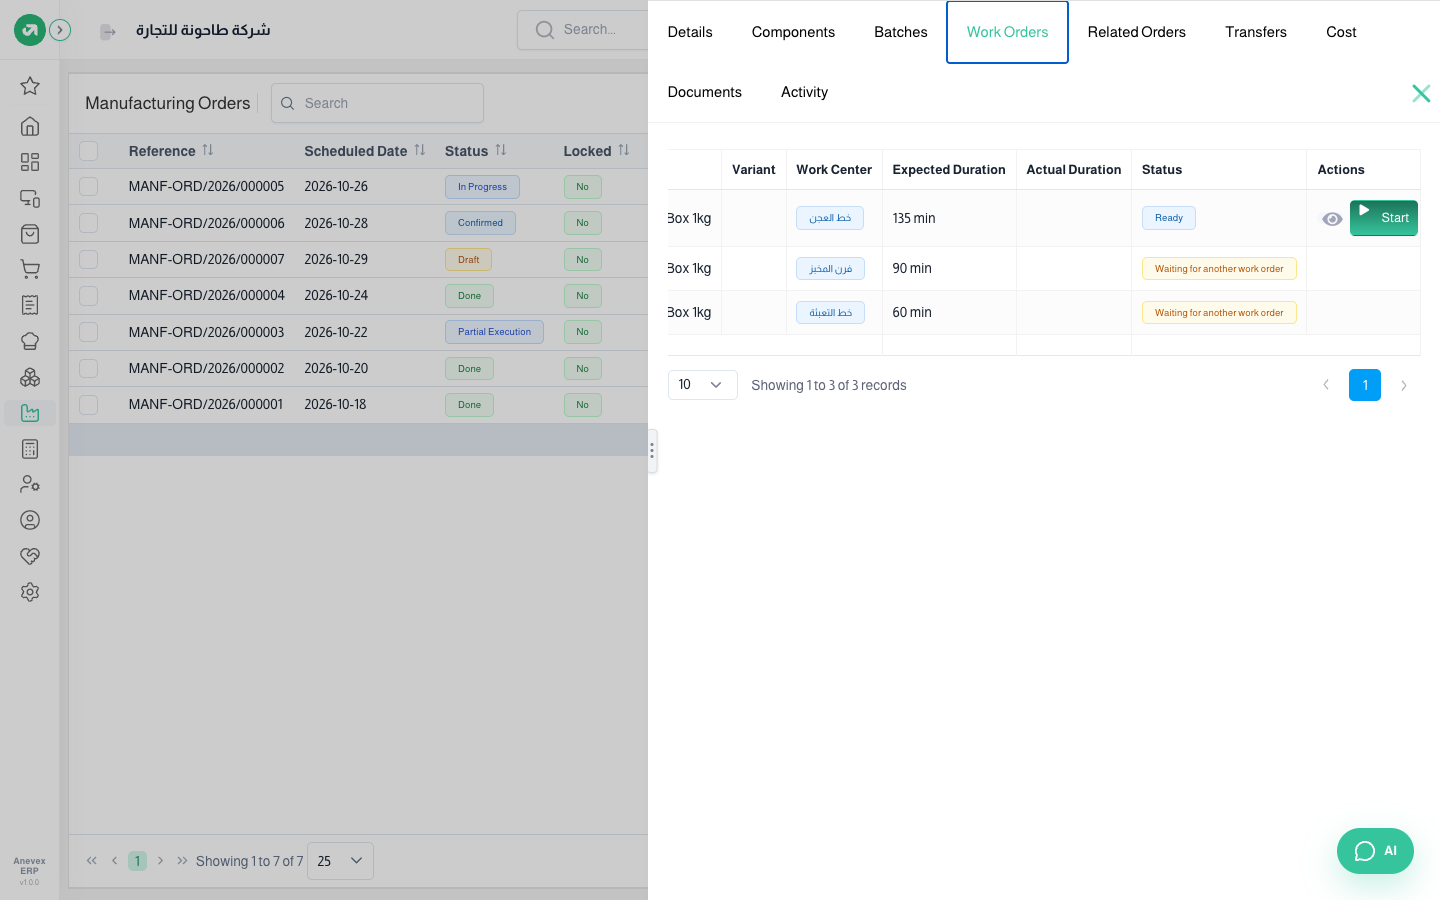
Task: Open the calculator icon in sidebar
Action: [30, 449]
